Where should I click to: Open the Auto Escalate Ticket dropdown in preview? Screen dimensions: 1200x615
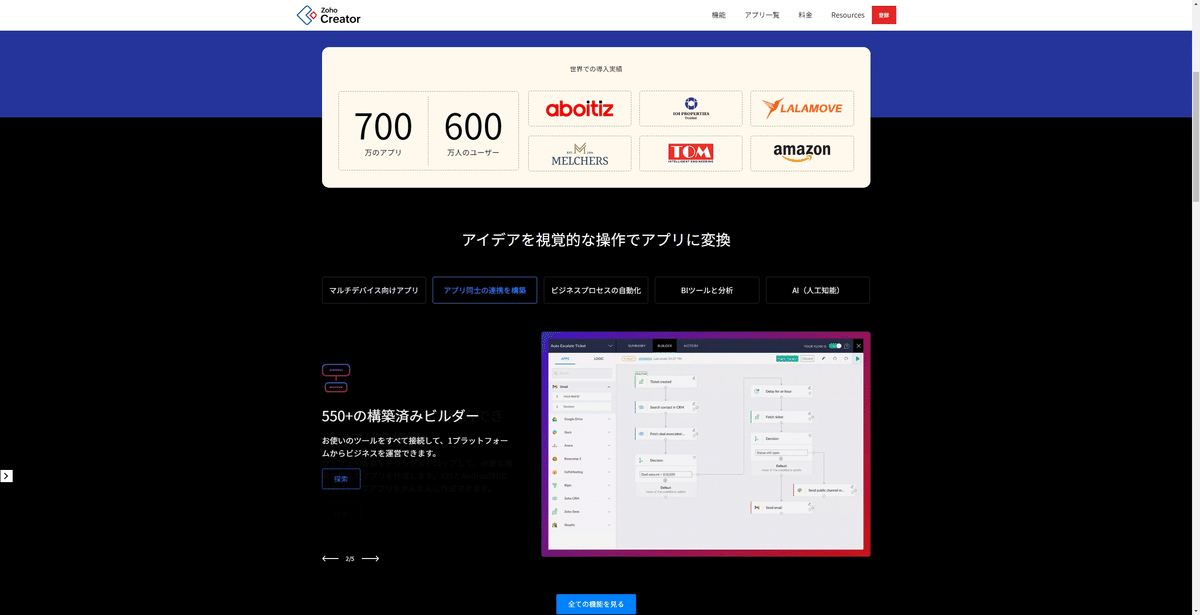tap(611, 346)
